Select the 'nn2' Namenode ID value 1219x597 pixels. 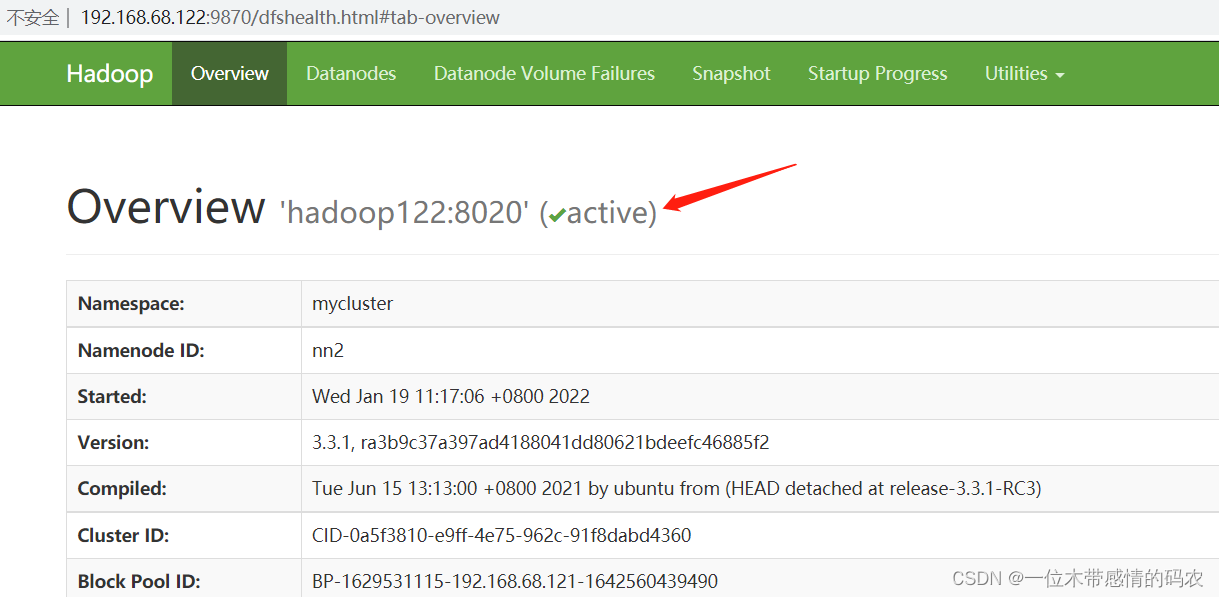click(328, 350)
